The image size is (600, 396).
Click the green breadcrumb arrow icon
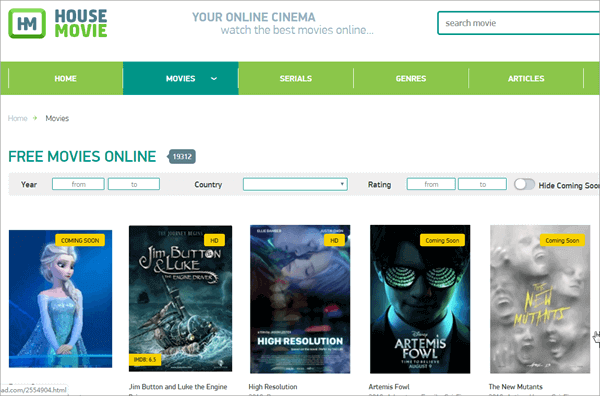coord(35,118)
